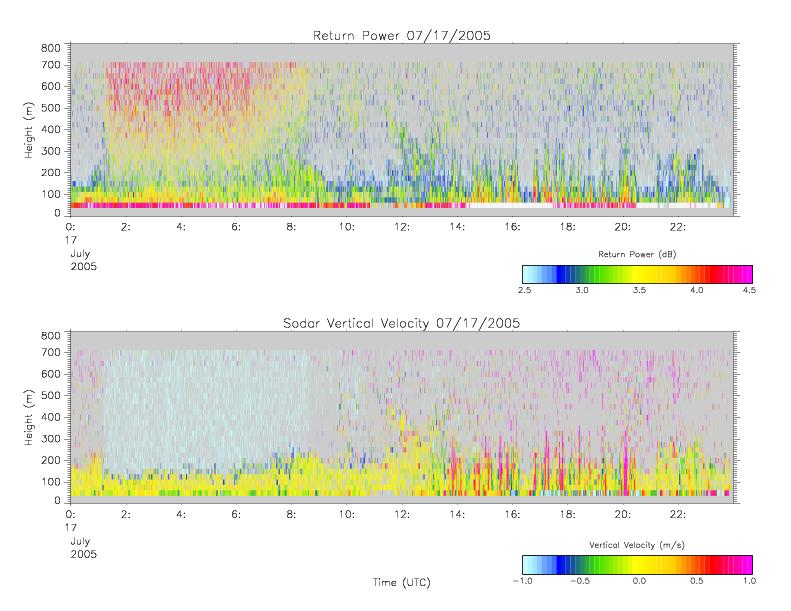This screenshot has height=611, width=791.
Task: Click the "20:" time tick under Vertical Velocity plot
Action: 623,515
